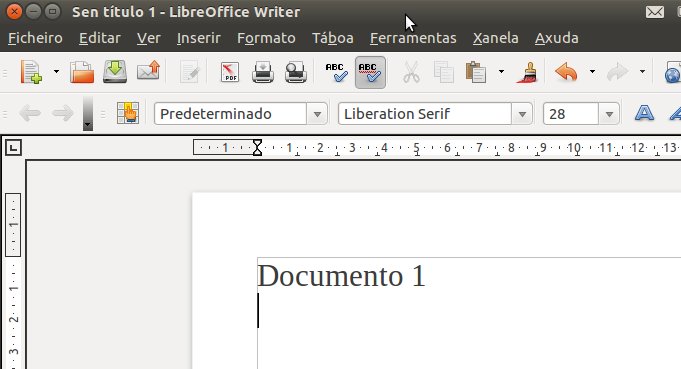
Task: Click the font size field showing 28
Action: pyautogui.click(x=571, y=114)
